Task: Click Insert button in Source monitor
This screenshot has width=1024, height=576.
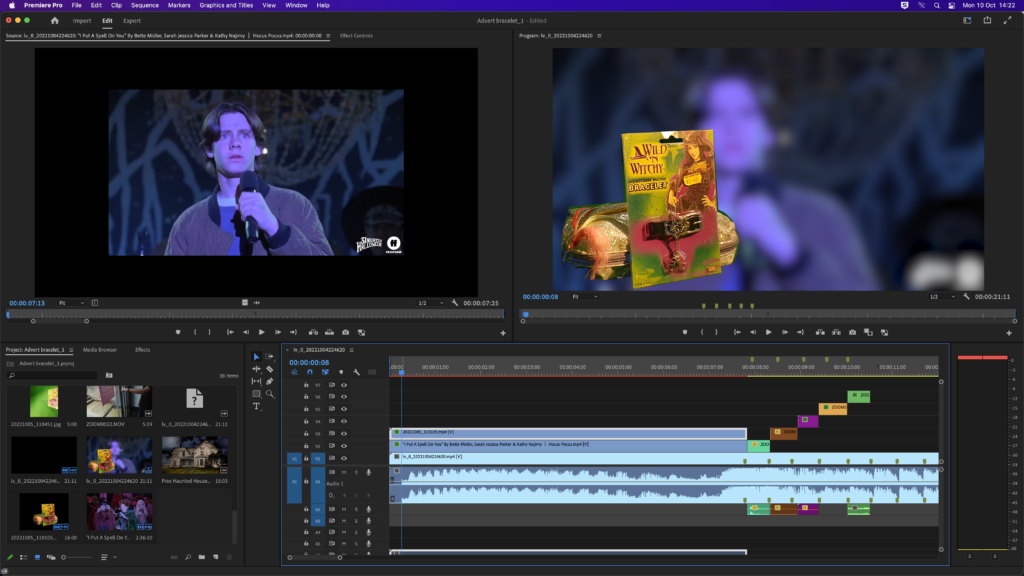Action: tap(313, 332)
